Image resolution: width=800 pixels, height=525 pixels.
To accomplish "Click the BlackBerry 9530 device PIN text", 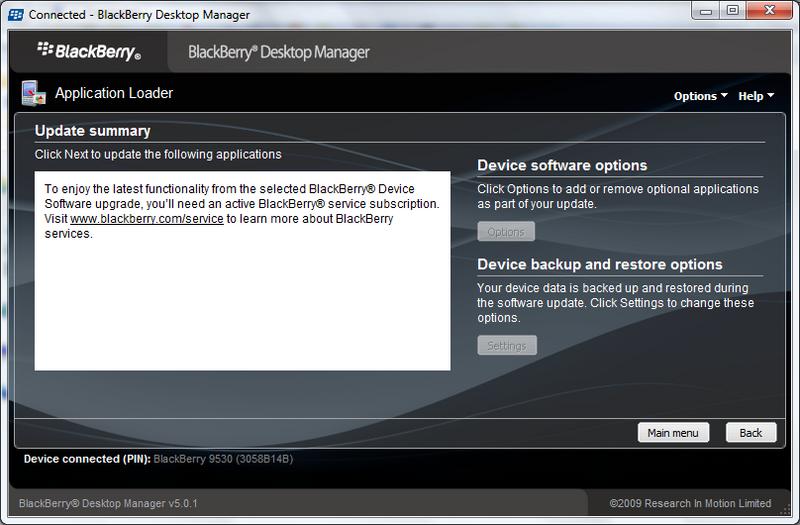I will (223, 460).
